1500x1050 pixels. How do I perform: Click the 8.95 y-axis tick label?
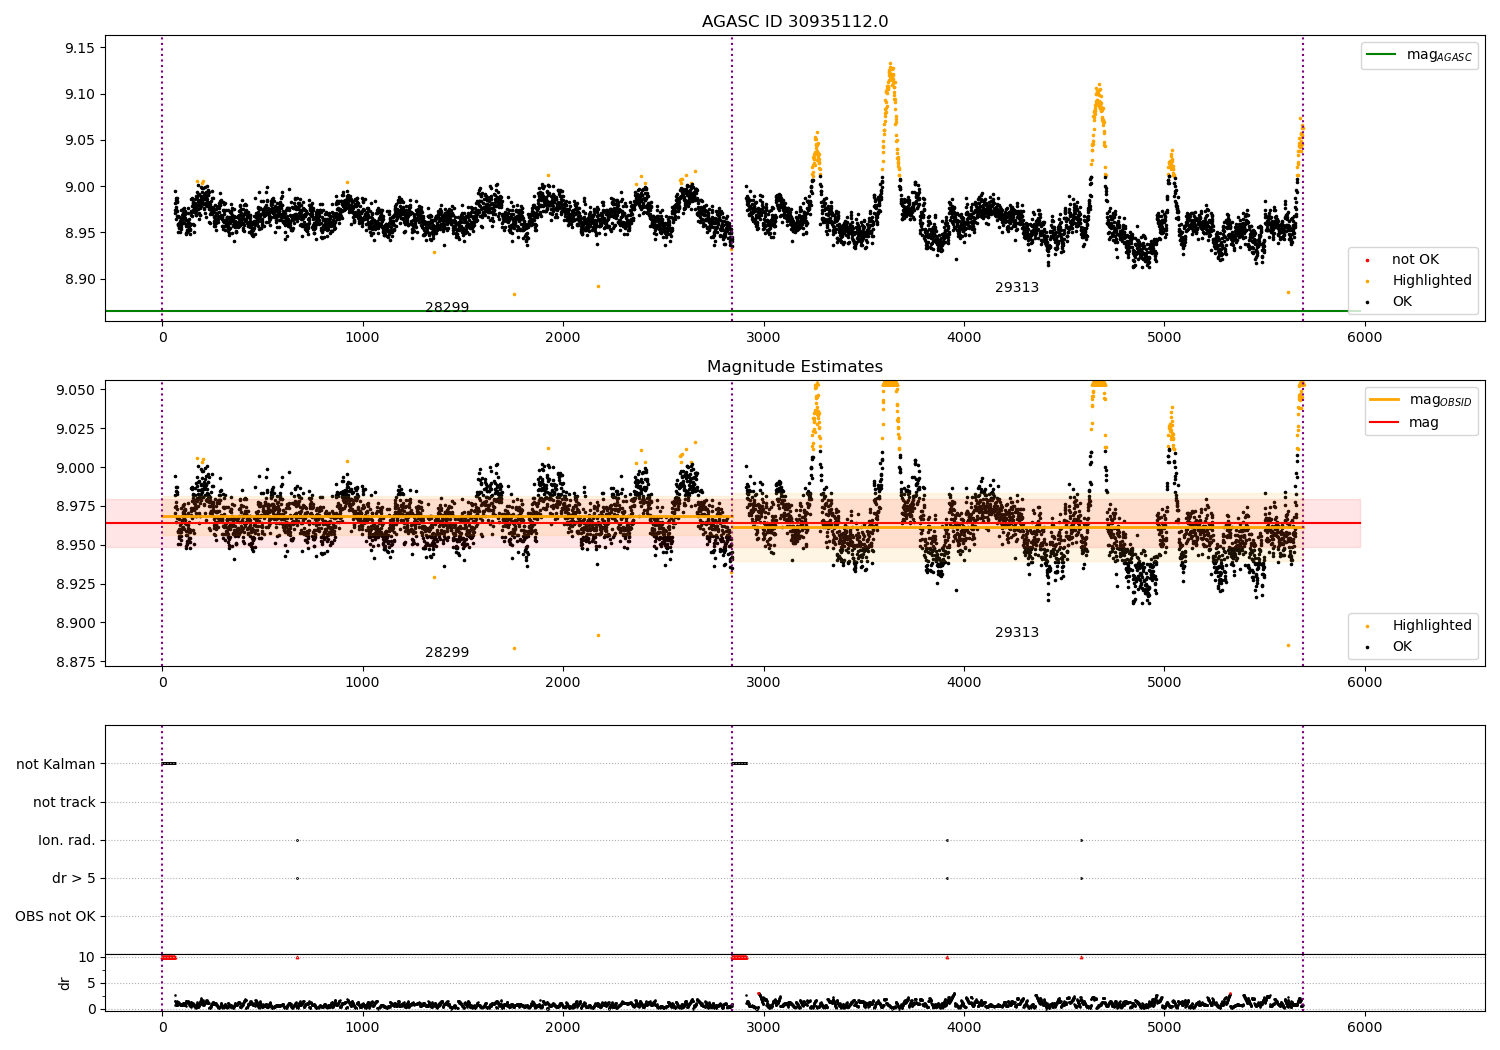pos(79,233)
